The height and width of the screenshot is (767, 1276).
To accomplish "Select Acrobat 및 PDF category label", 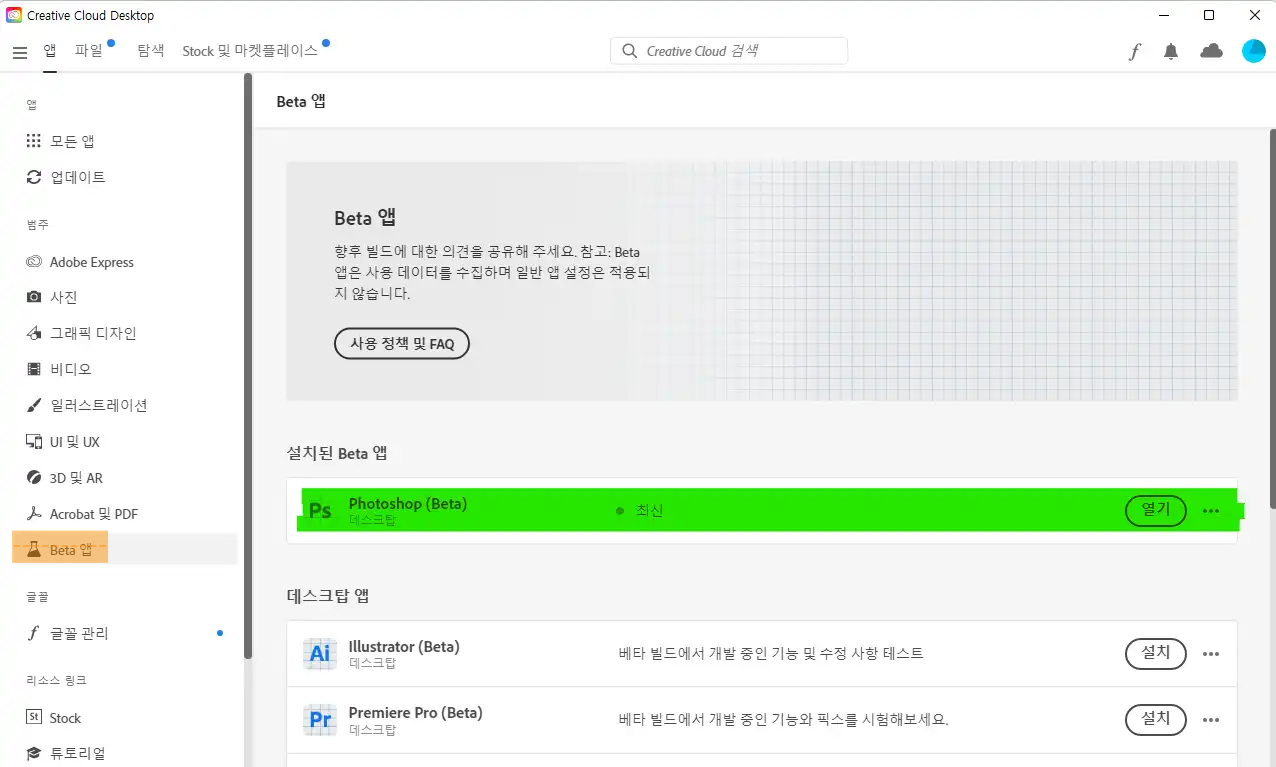I will point(94,514).
